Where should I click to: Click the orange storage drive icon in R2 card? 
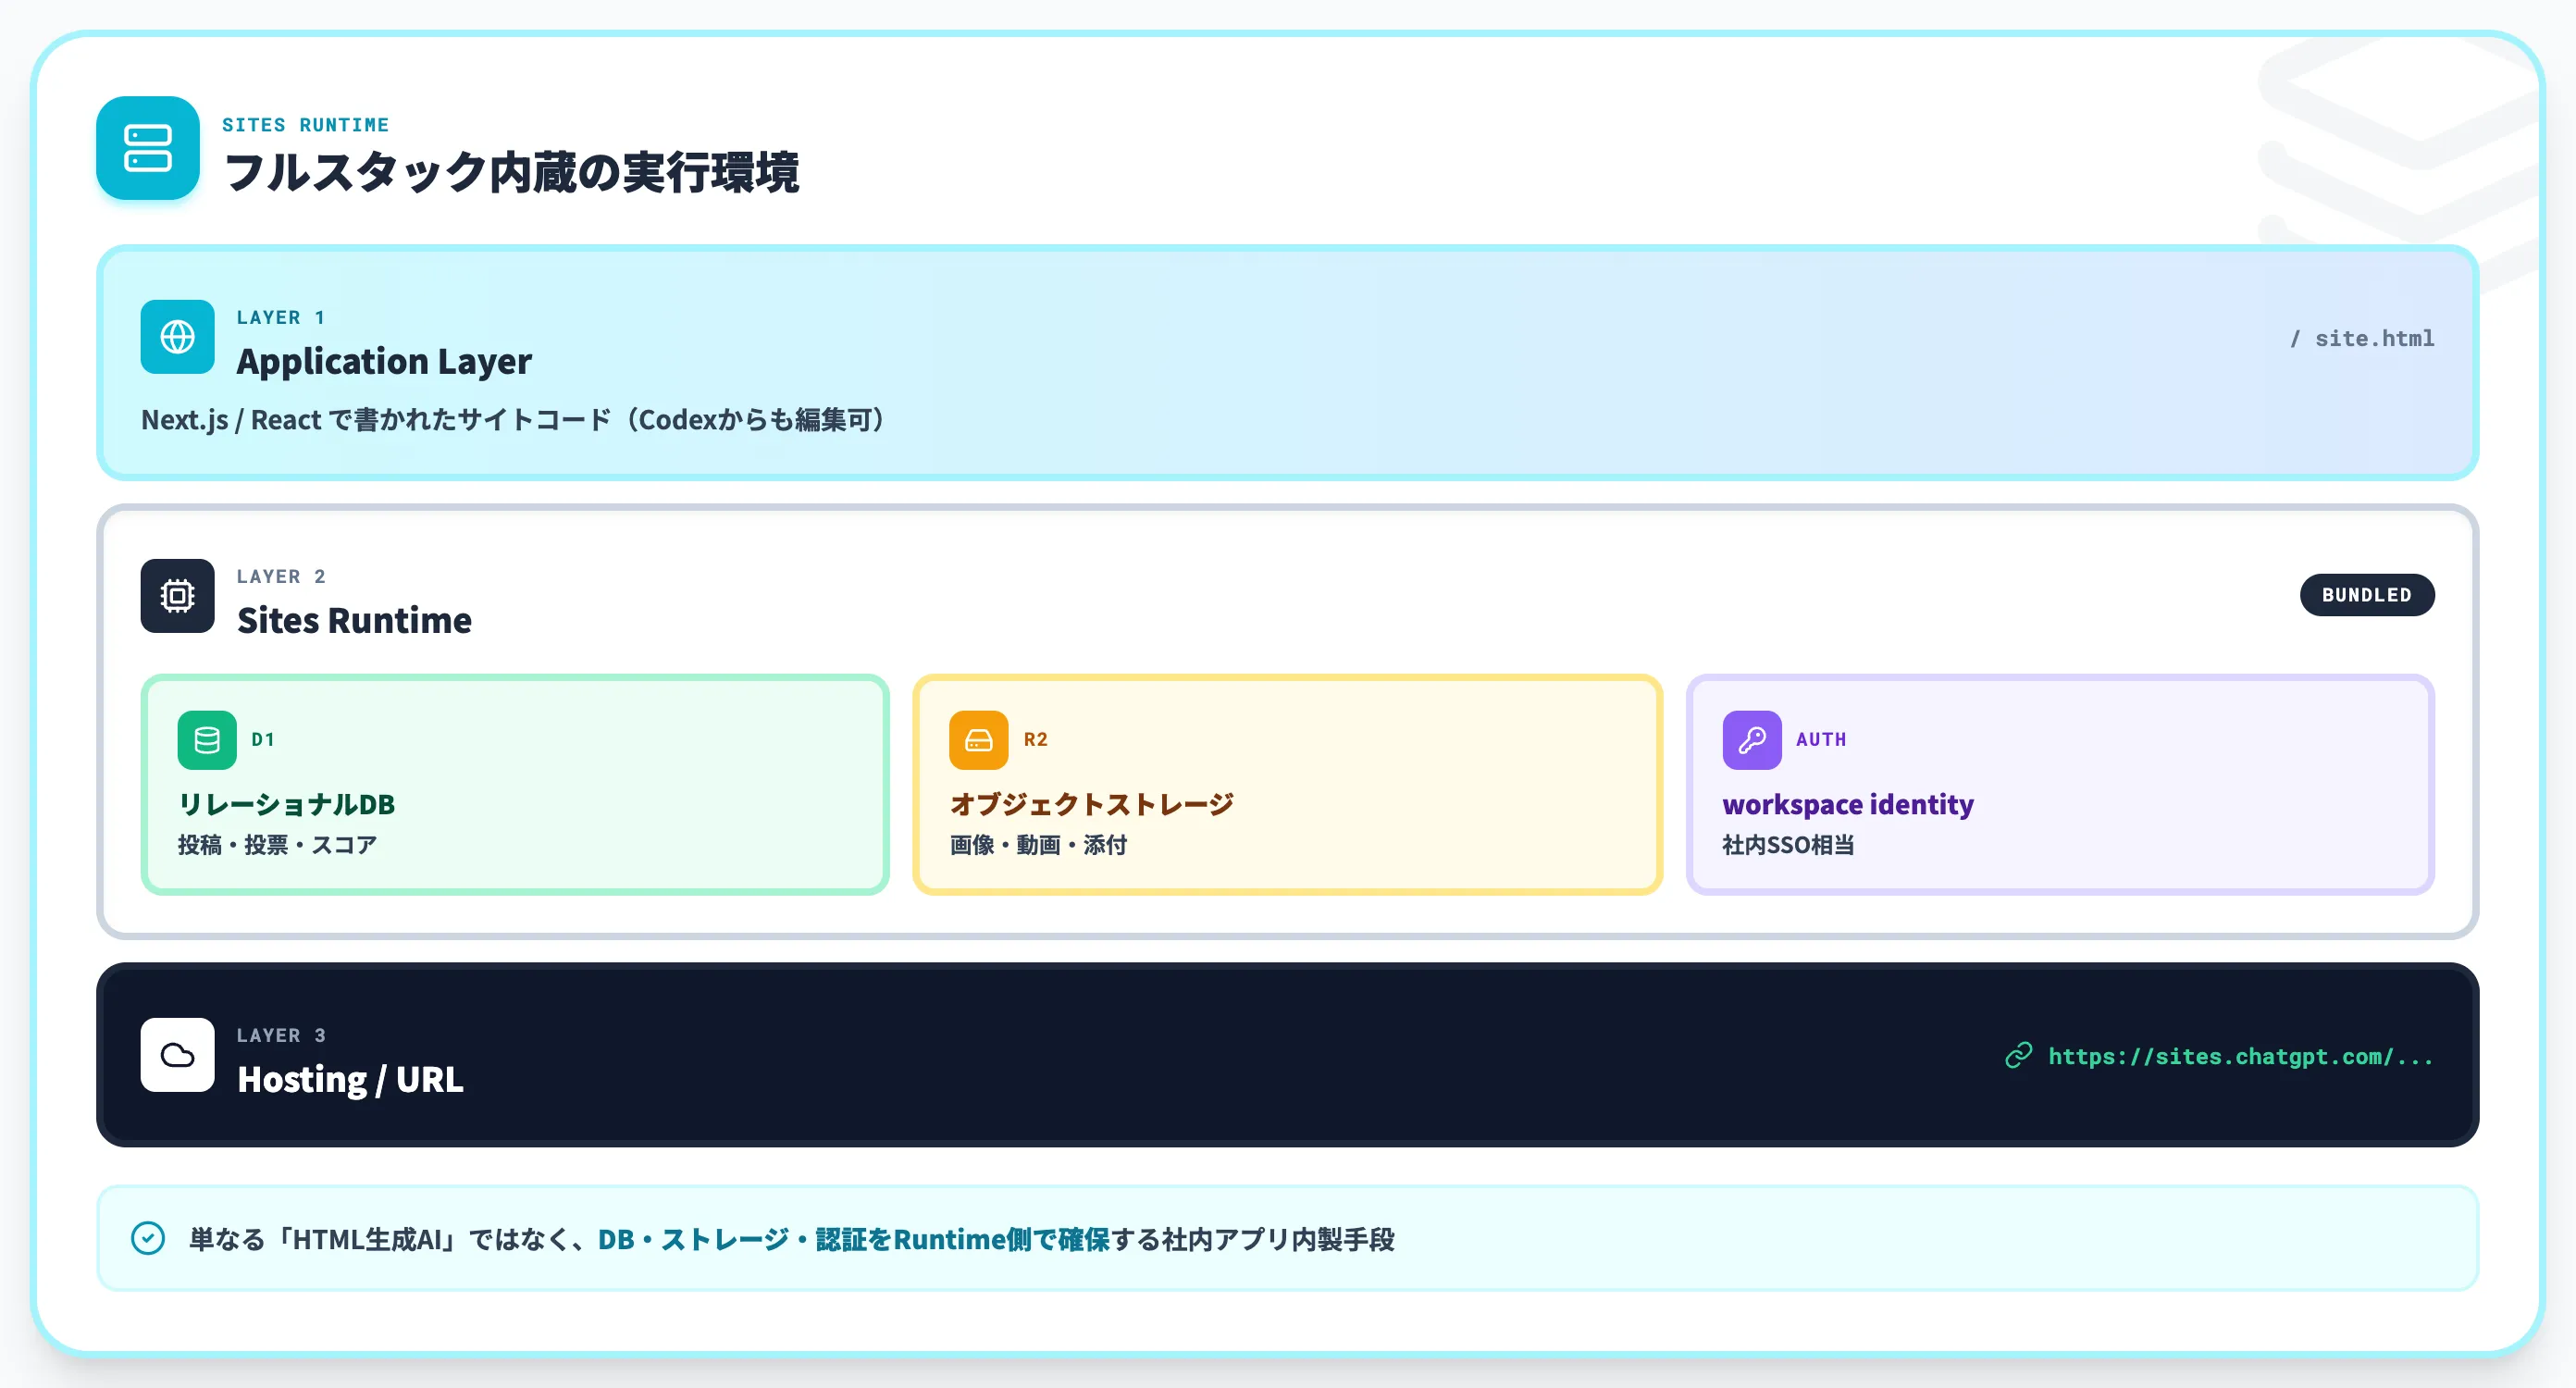(x=979, y=740)
